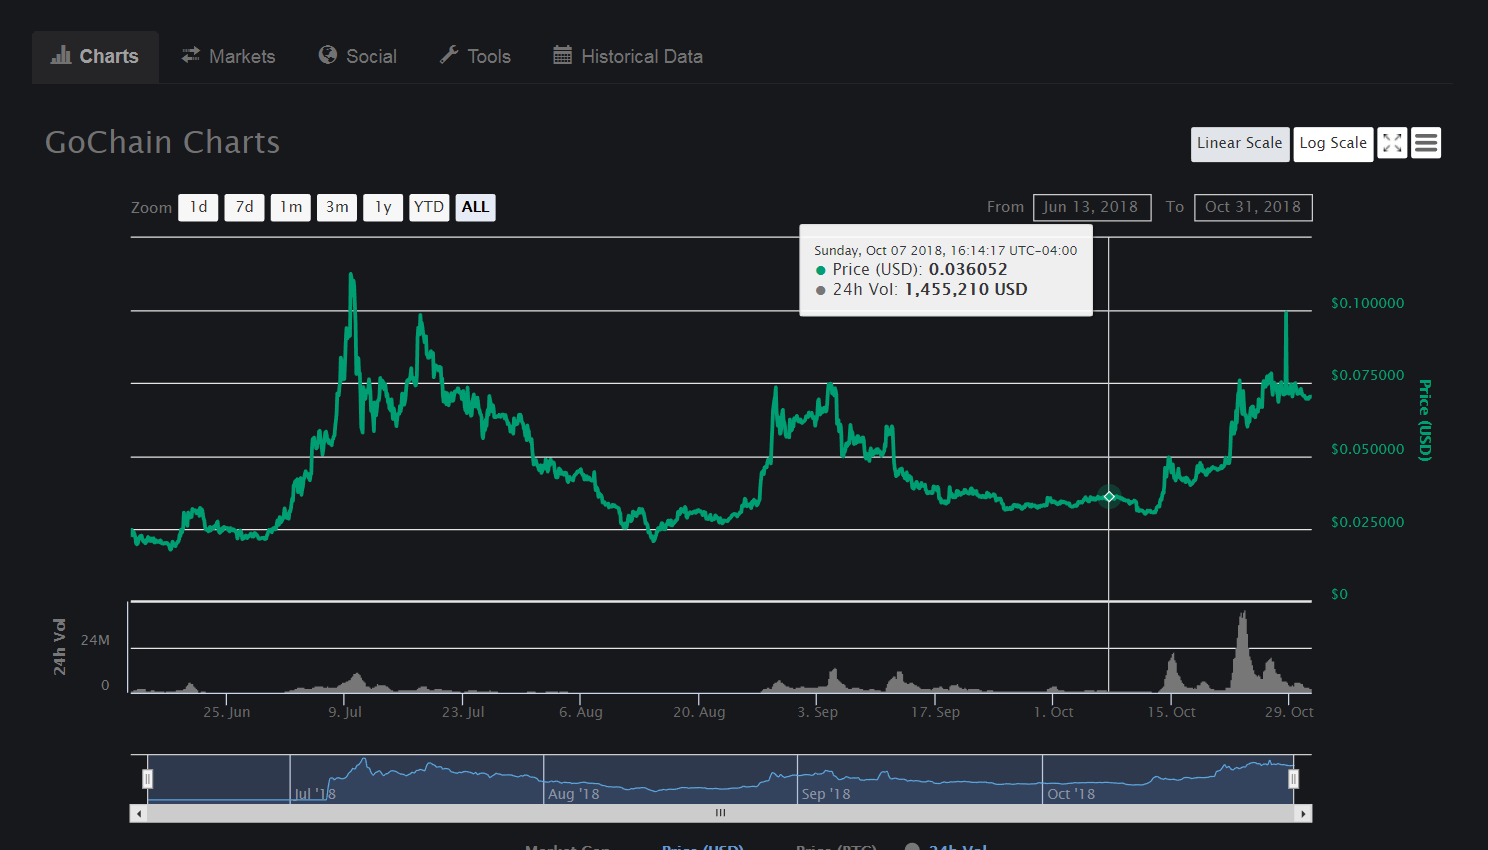Click the 24h Vol axis title
Viewport: 1488px width, 850px height.
60,646
